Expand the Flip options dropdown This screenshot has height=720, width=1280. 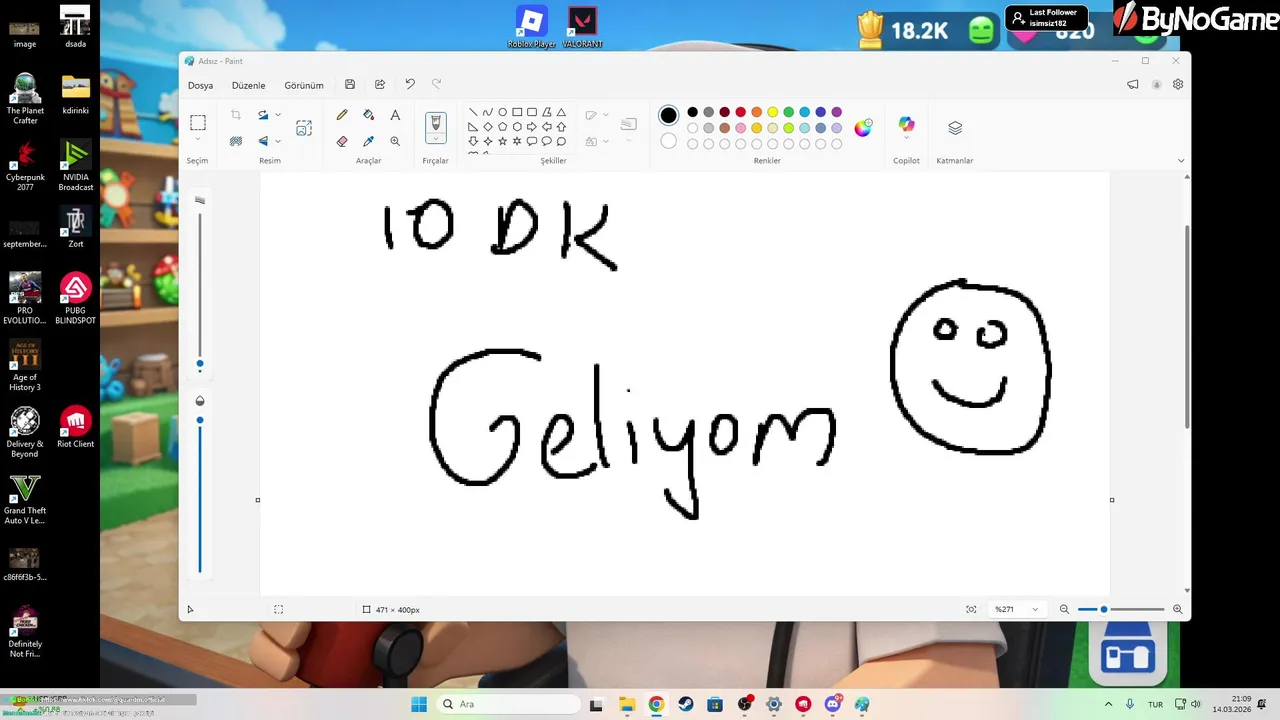pyautogui.click(x=278, y=141)
